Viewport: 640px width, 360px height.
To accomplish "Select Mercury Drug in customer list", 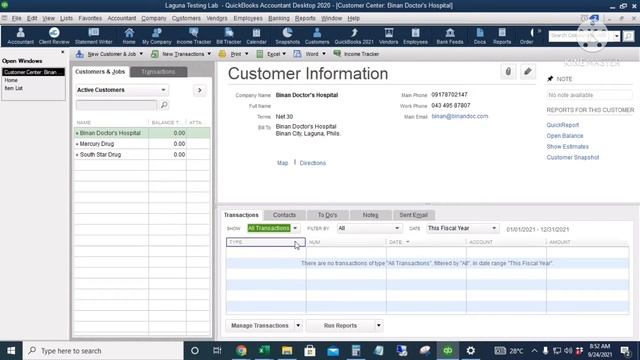I will 142,144.
